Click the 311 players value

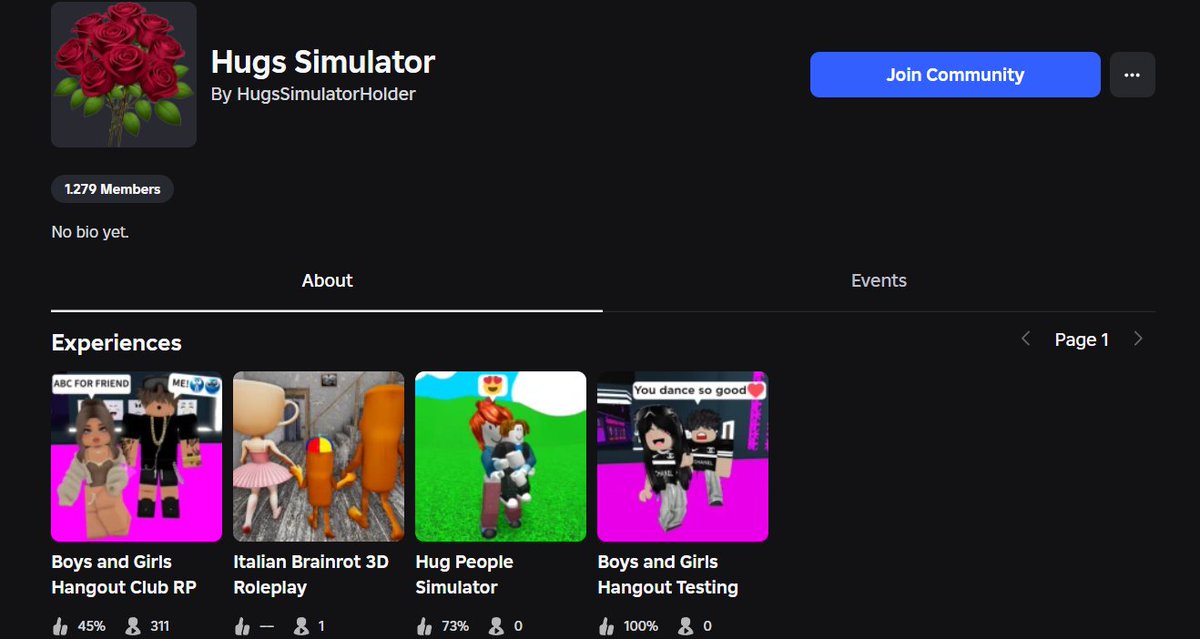pyautogui.click(x=159, y=626)
